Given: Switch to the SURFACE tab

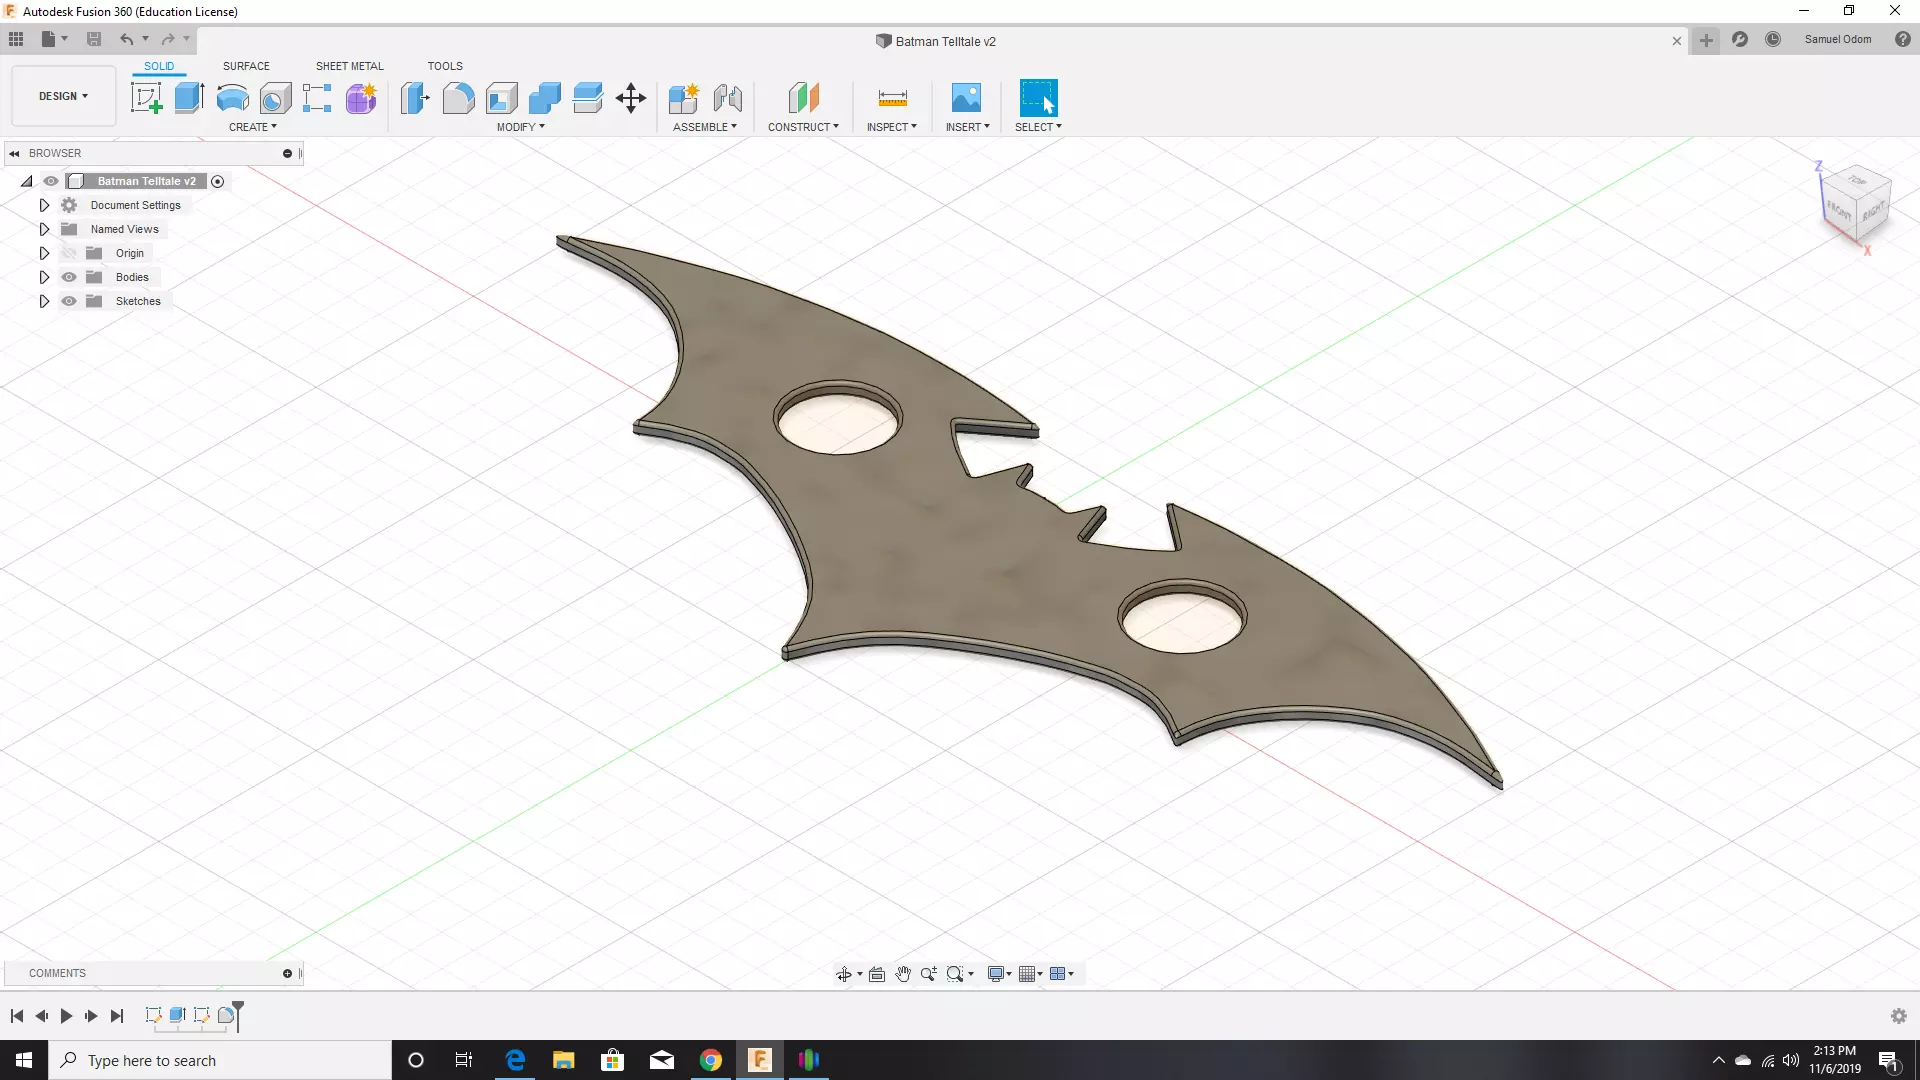Looking at the screenshot, I should click(246, 66).
